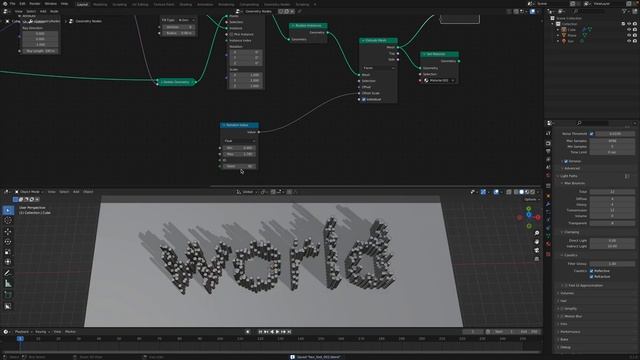Collapse the Caustics subpanel

(x=569, y=255)
